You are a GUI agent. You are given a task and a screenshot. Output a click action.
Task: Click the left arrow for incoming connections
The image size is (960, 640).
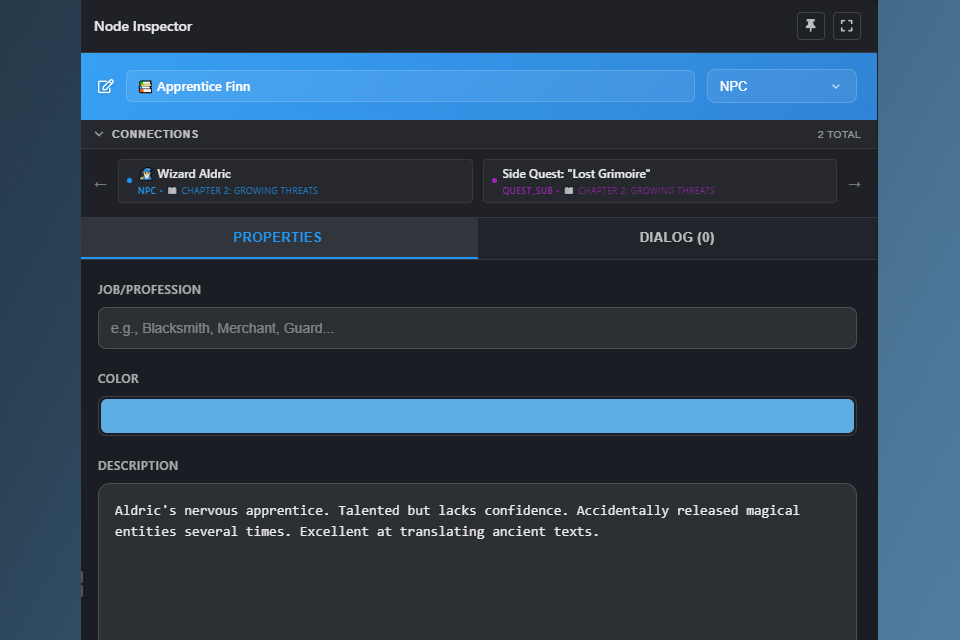(x=100, y=184)
